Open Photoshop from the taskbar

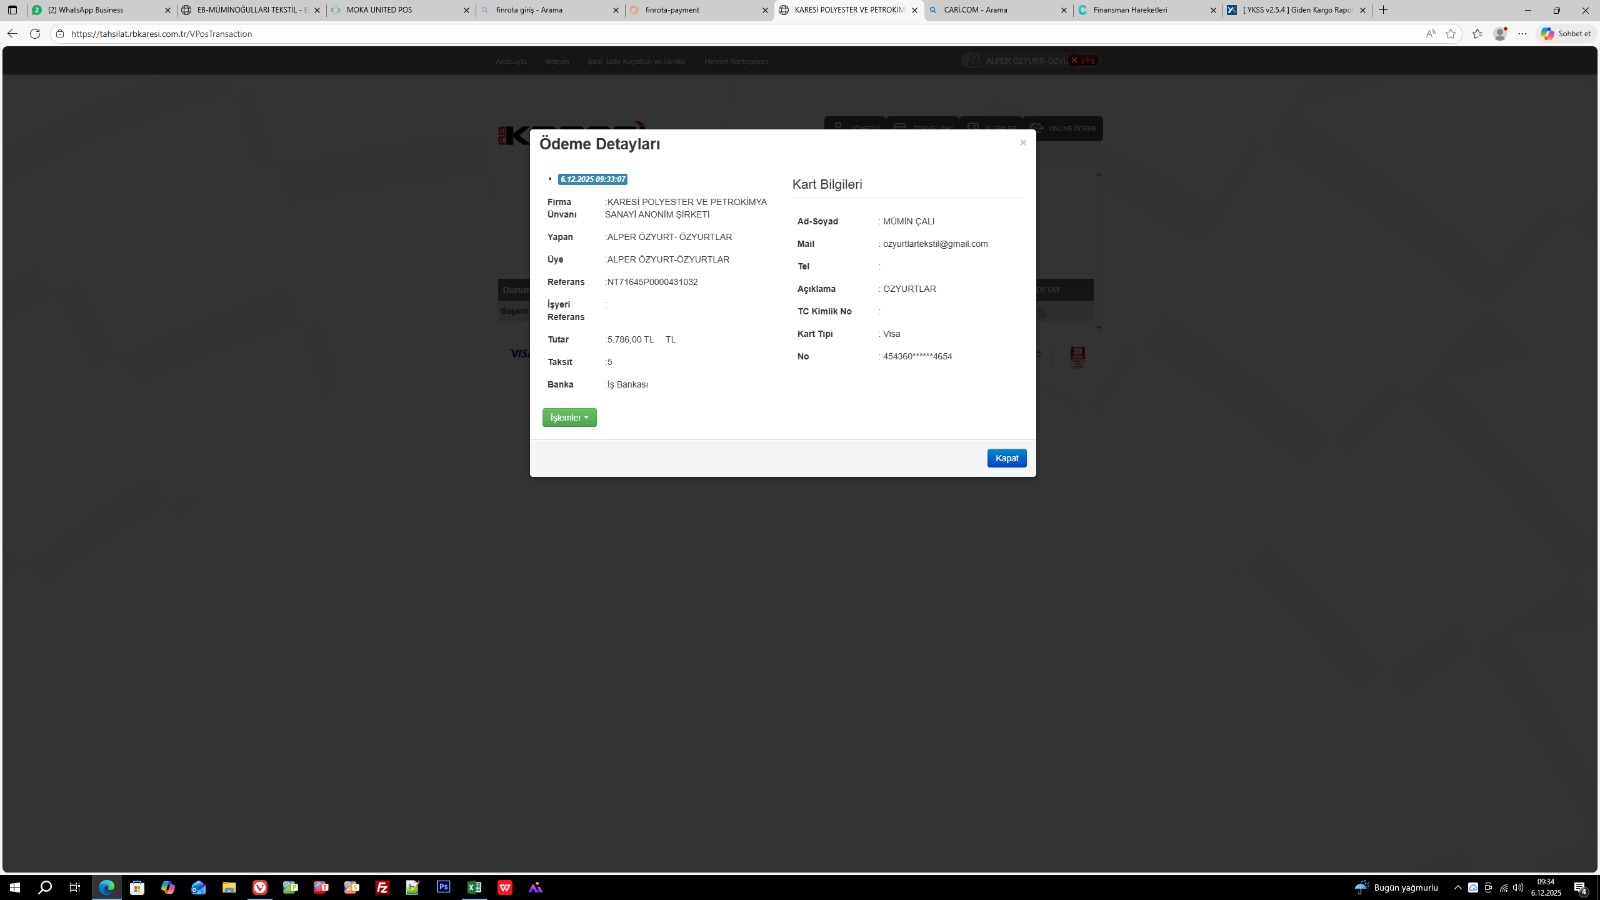[443, 887]
